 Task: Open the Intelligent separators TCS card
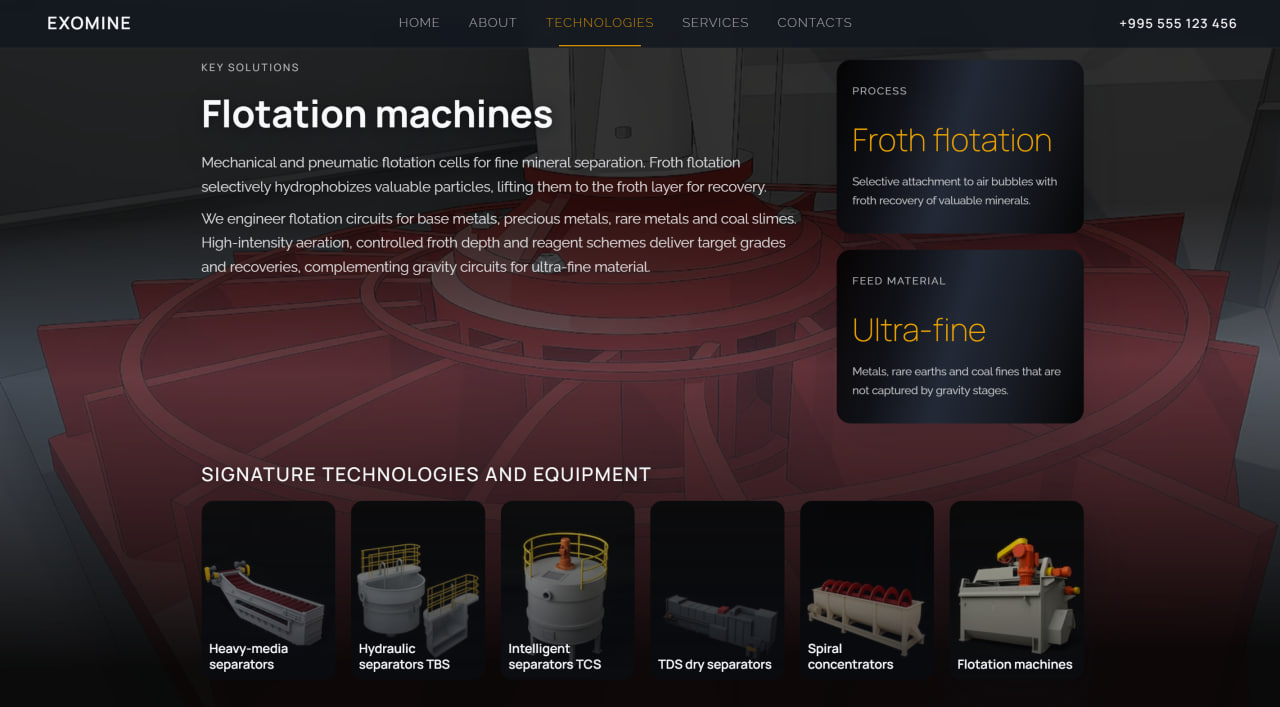pos(567,591)
